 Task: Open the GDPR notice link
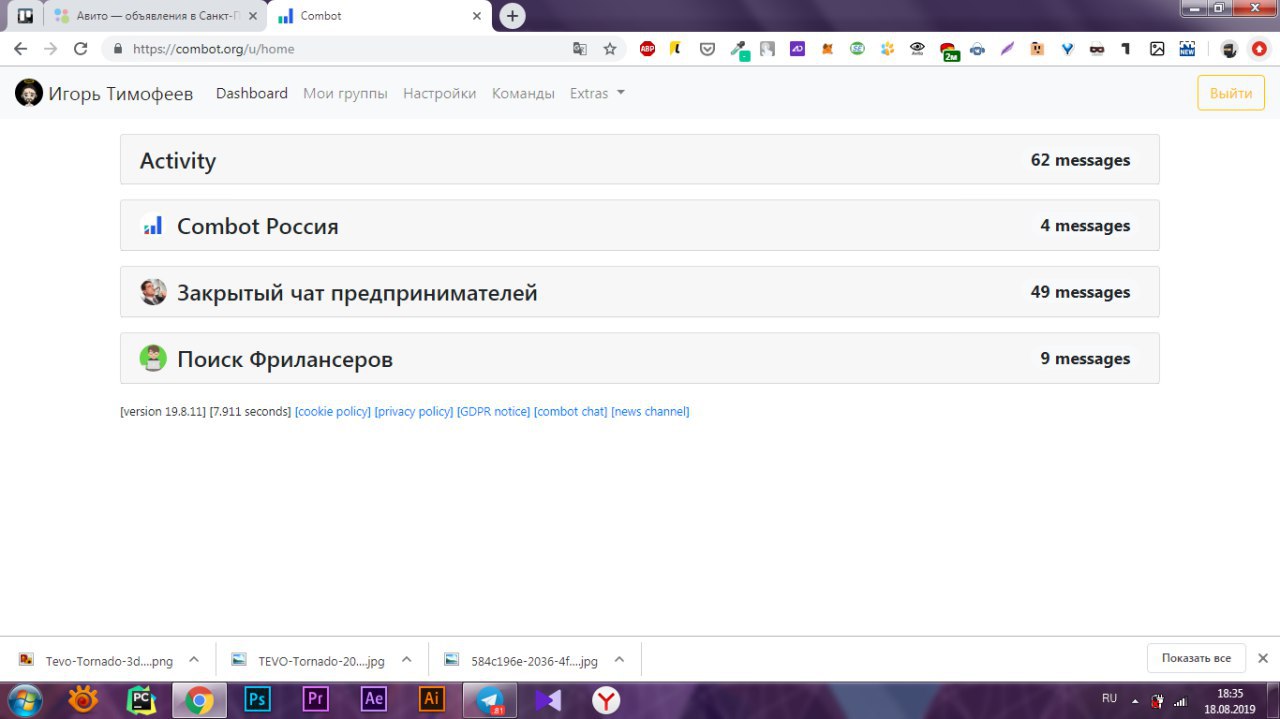click(494, 412)
